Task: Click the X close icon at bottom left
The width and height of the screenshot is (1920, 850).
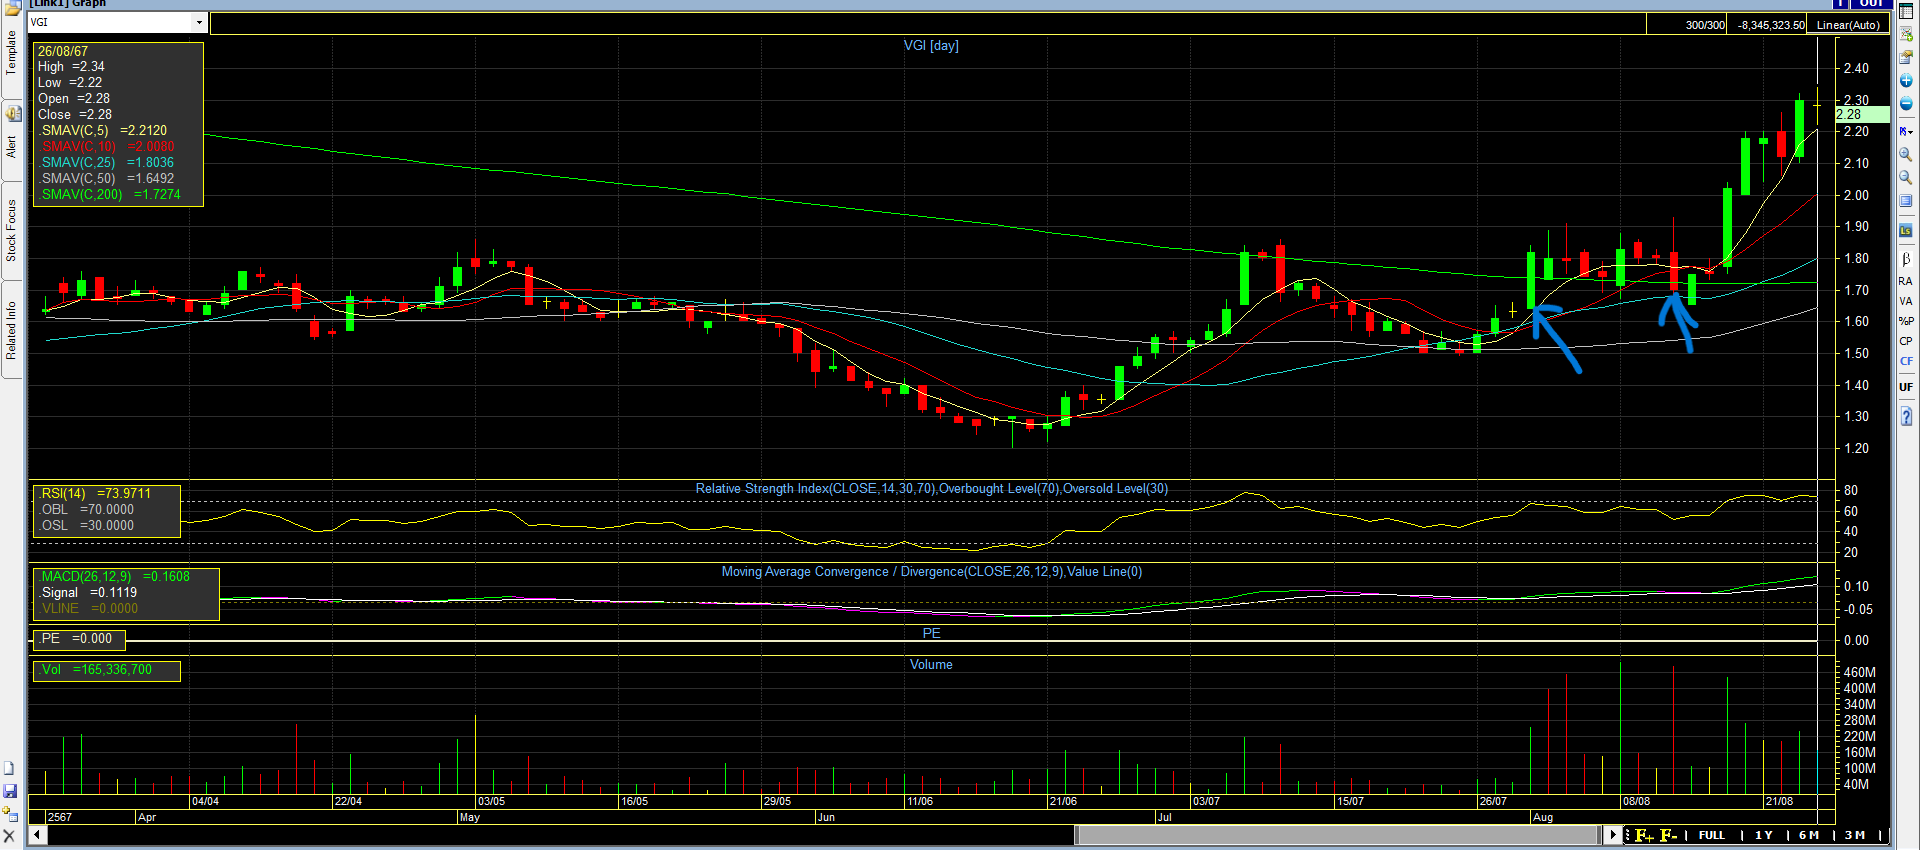Action: (x=9, y=836)
